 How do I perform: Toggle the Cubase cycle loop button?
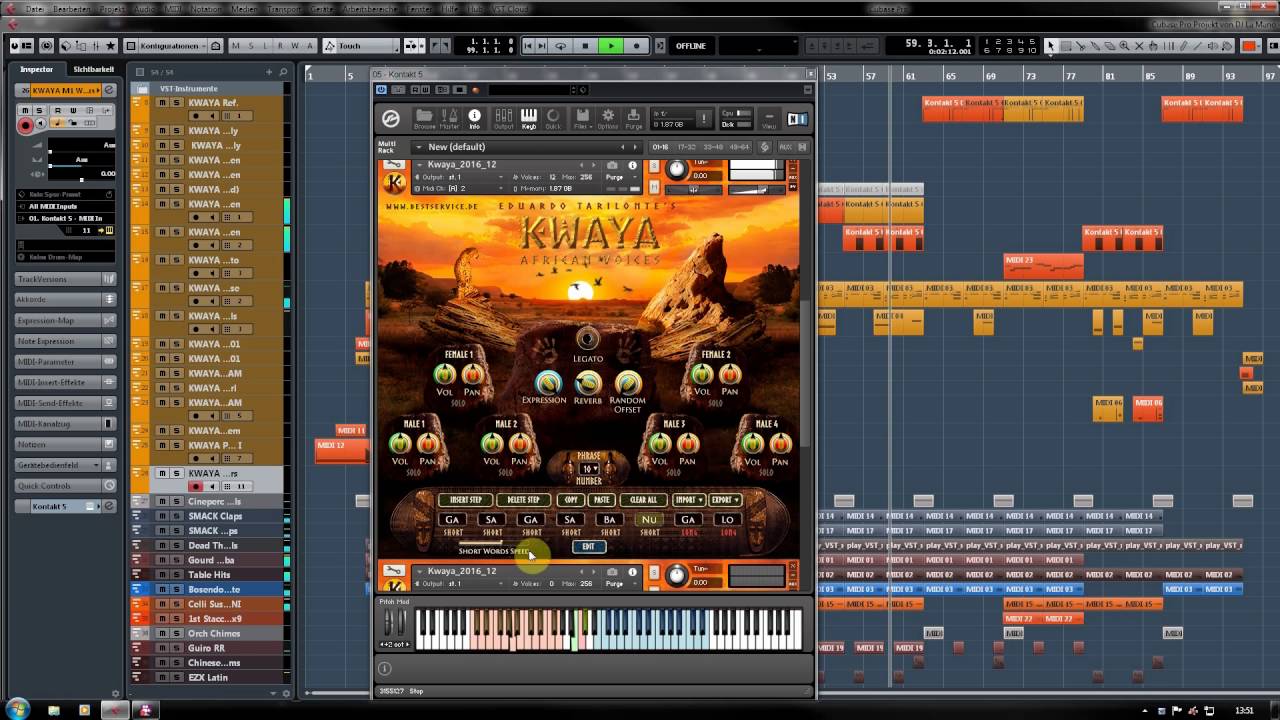tap(560, 46)
